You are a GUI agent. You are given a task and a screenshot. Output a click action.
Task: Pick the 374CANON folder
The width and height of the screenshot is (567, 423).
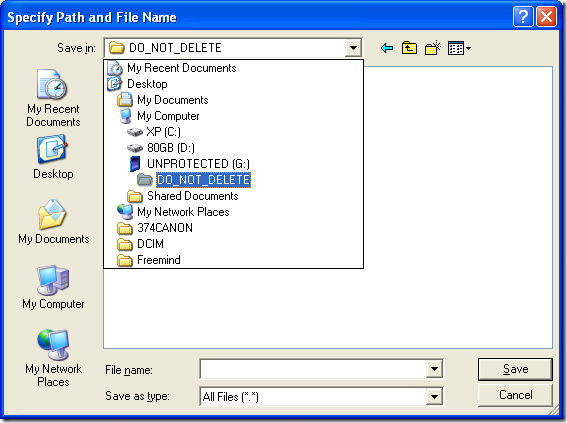click(233, 228)
